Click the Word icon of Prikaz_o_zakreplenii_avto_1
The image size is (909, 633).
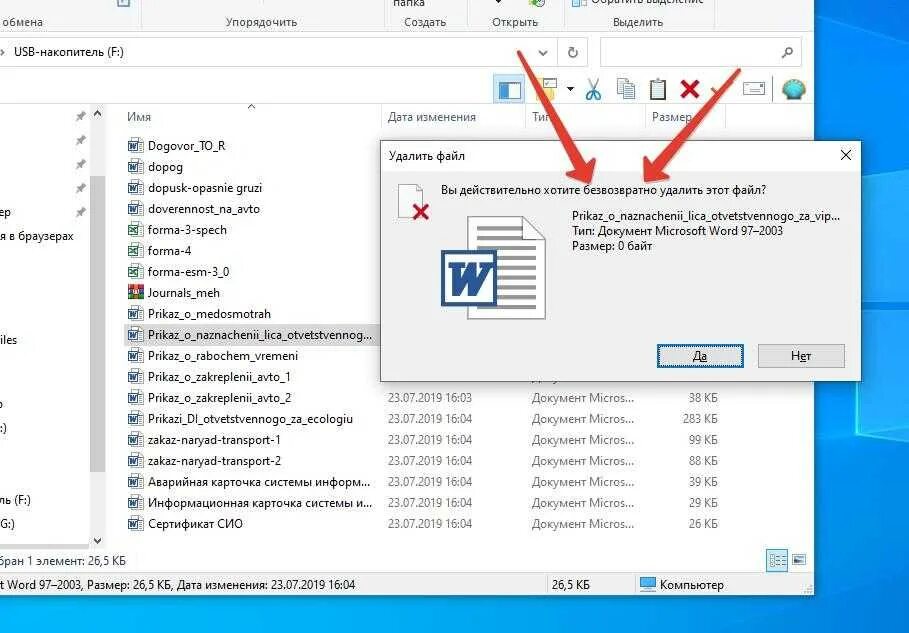coord(135,377)
